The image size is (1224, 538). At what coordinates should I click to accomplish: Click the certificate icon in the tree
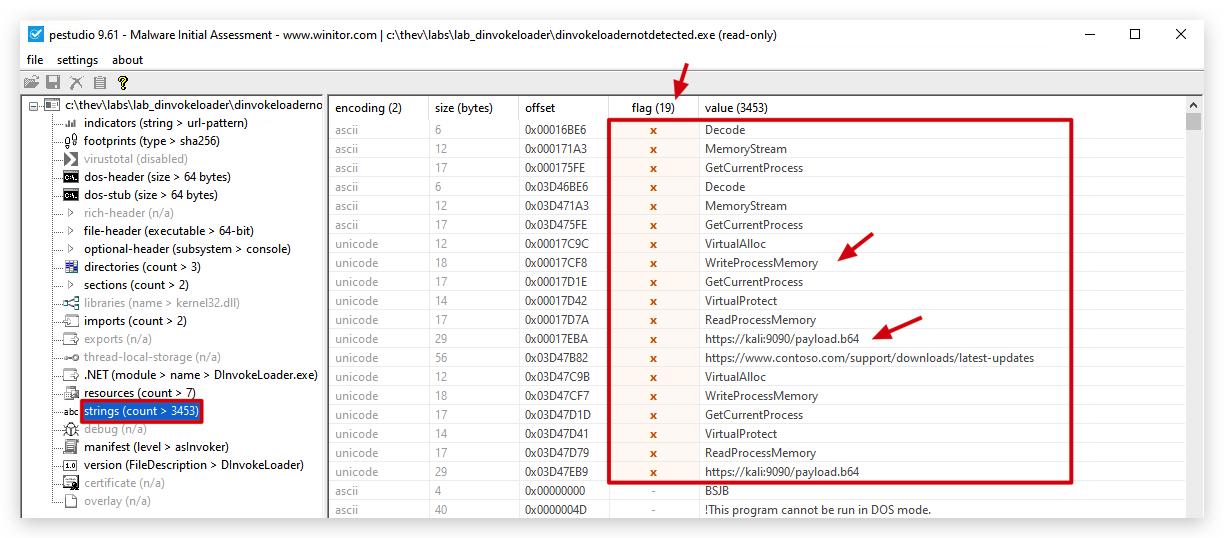[71, 483]
